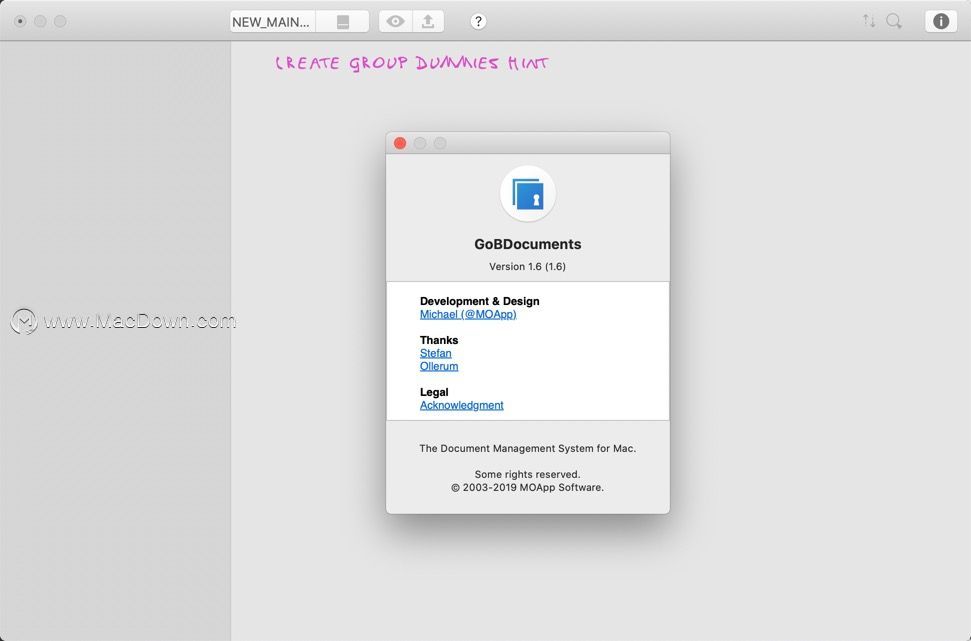Click the Development & Design heading

(479, 302)
